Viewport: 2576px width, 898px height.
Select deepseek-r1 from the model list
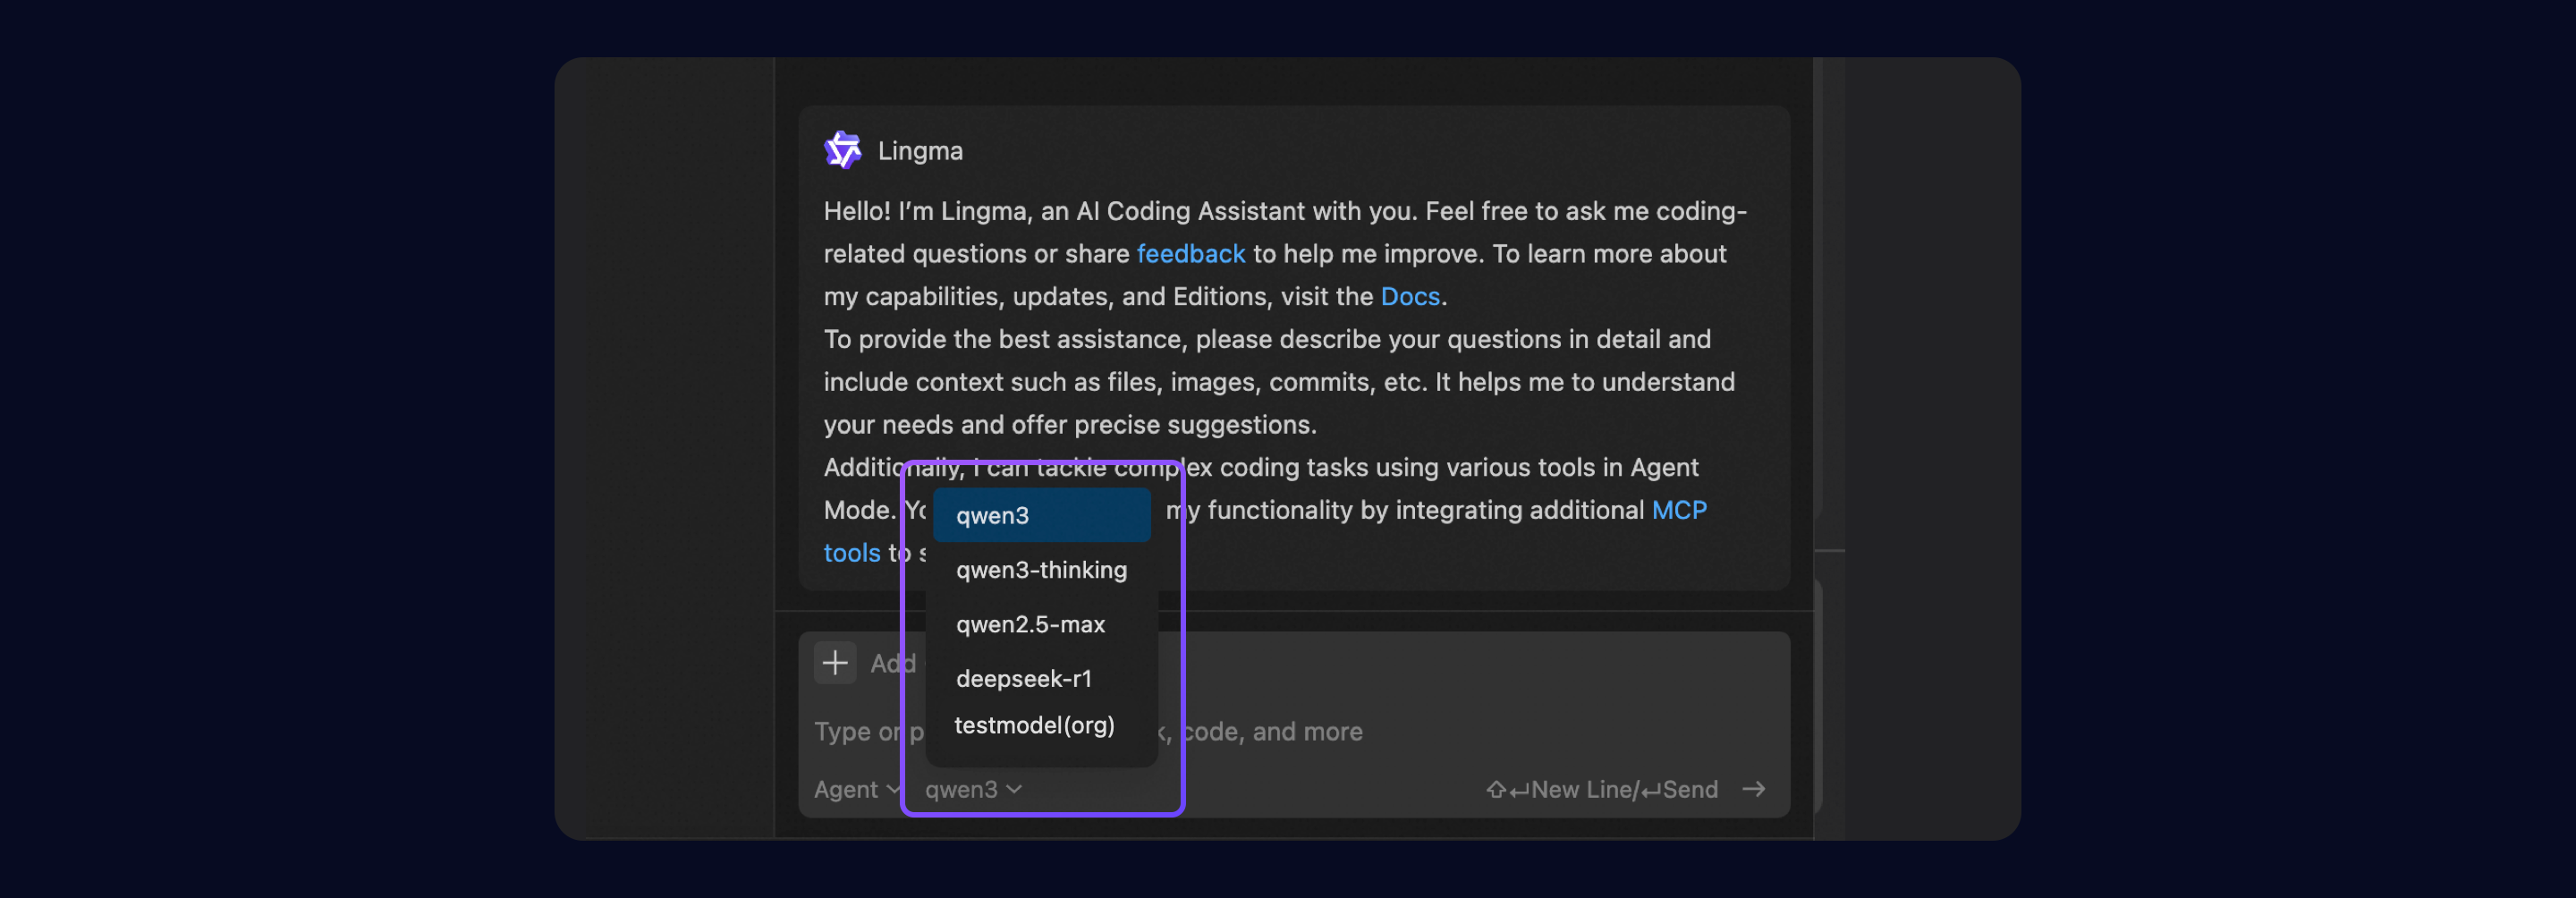tap(1041, 678)
